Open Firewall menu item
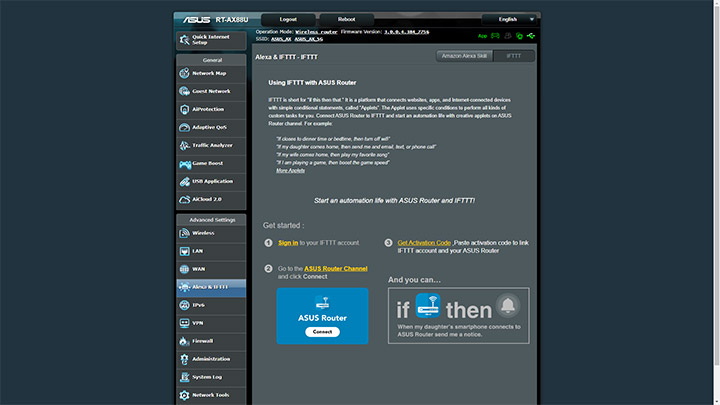This screenshot has width=720, height=405. click(211, 341)
